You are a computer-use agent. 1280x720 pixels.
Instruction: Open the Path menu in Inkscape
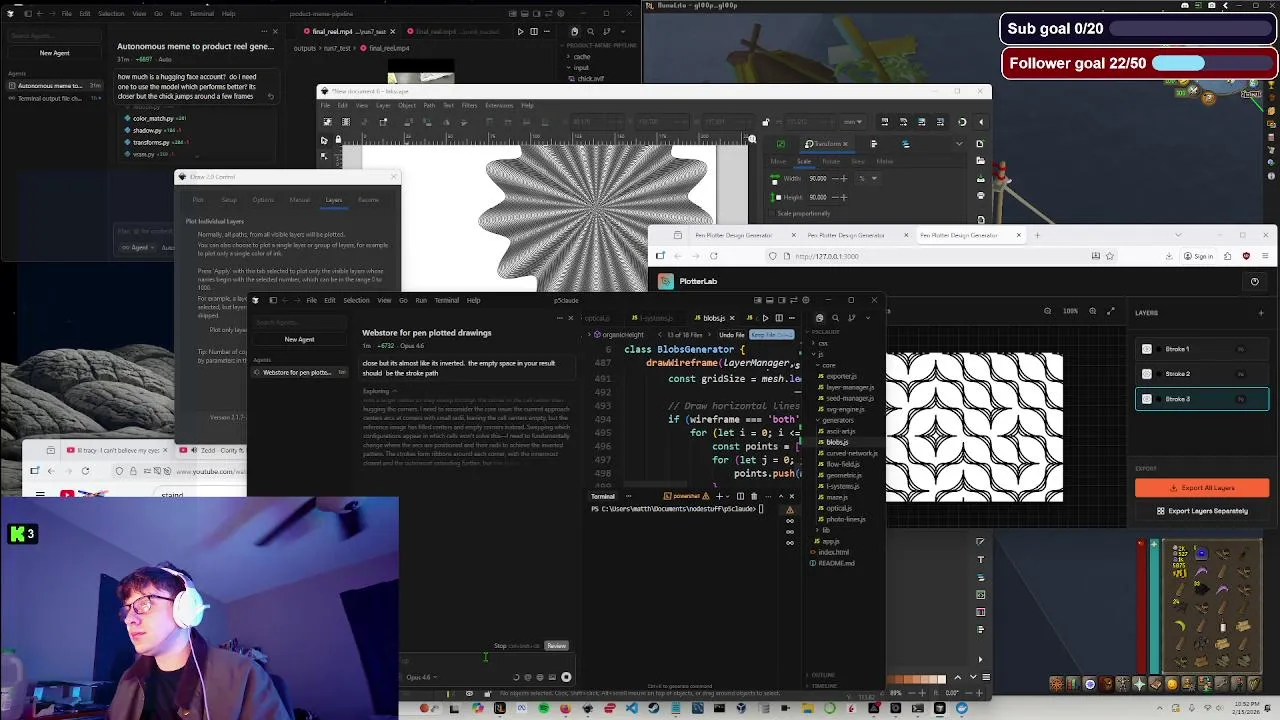click(x=429, y=105)
